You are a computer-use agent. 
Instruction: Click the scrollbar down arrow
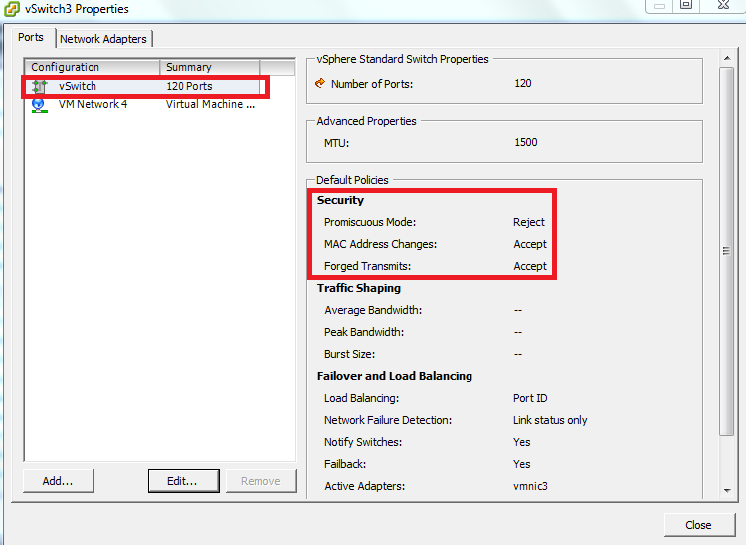727,490
